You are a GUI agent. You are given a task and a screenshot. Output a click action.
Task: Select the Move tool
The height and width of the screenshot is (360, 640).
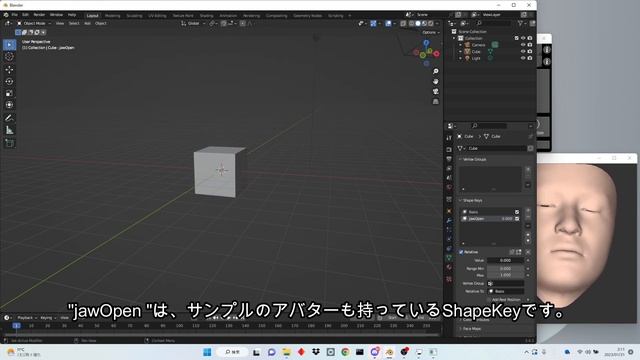[9, 70]
